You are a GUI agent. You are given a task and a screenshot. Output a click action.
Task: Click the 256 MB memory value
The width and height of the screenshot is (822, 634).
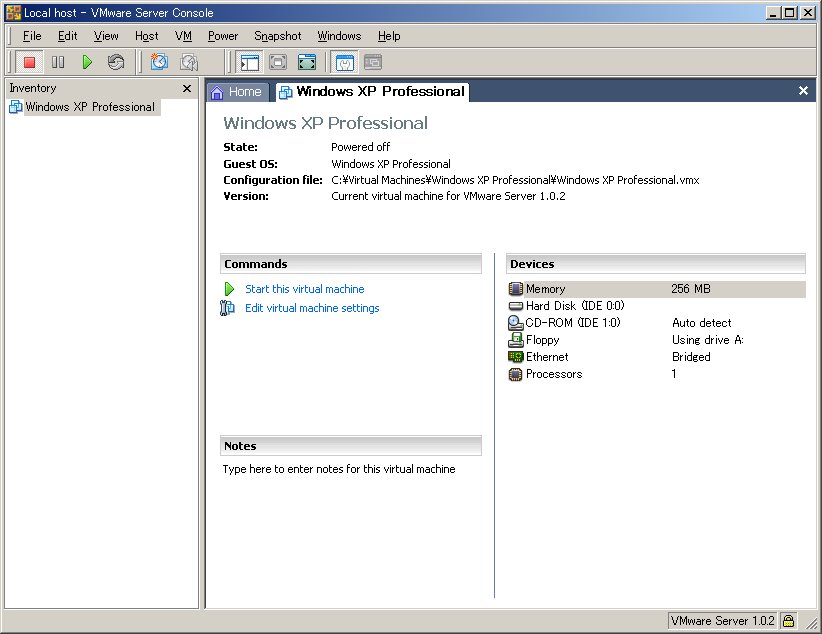[x=691, y=289]
